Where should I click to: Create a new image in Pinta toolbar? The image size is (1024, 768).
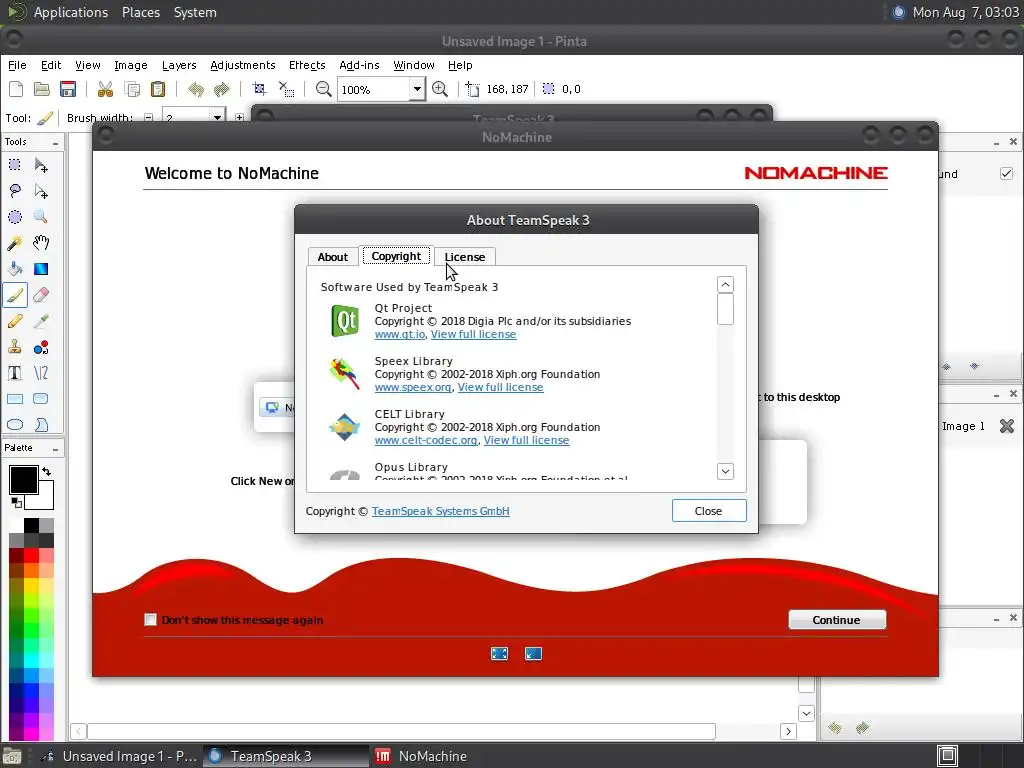click(x=16, y=89)
